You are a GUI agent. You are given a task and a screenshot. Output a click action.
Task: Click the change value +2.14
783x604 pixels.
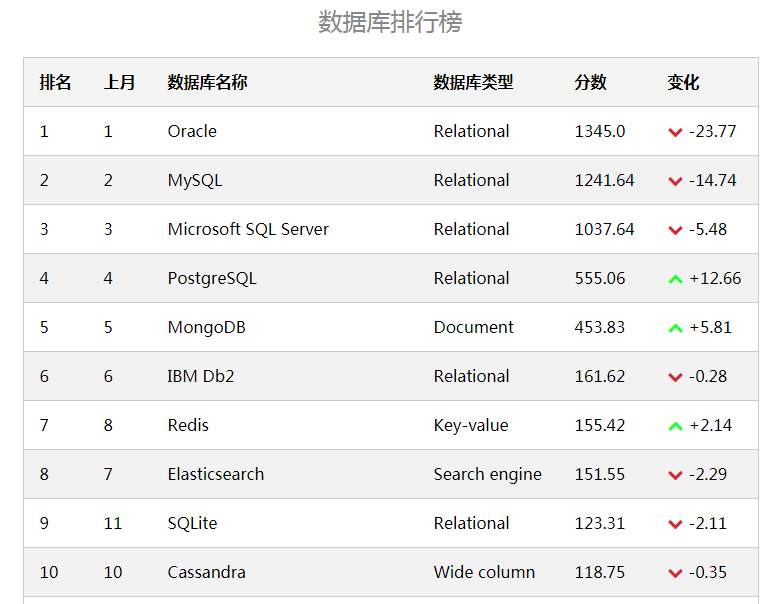tap(710, 425)
